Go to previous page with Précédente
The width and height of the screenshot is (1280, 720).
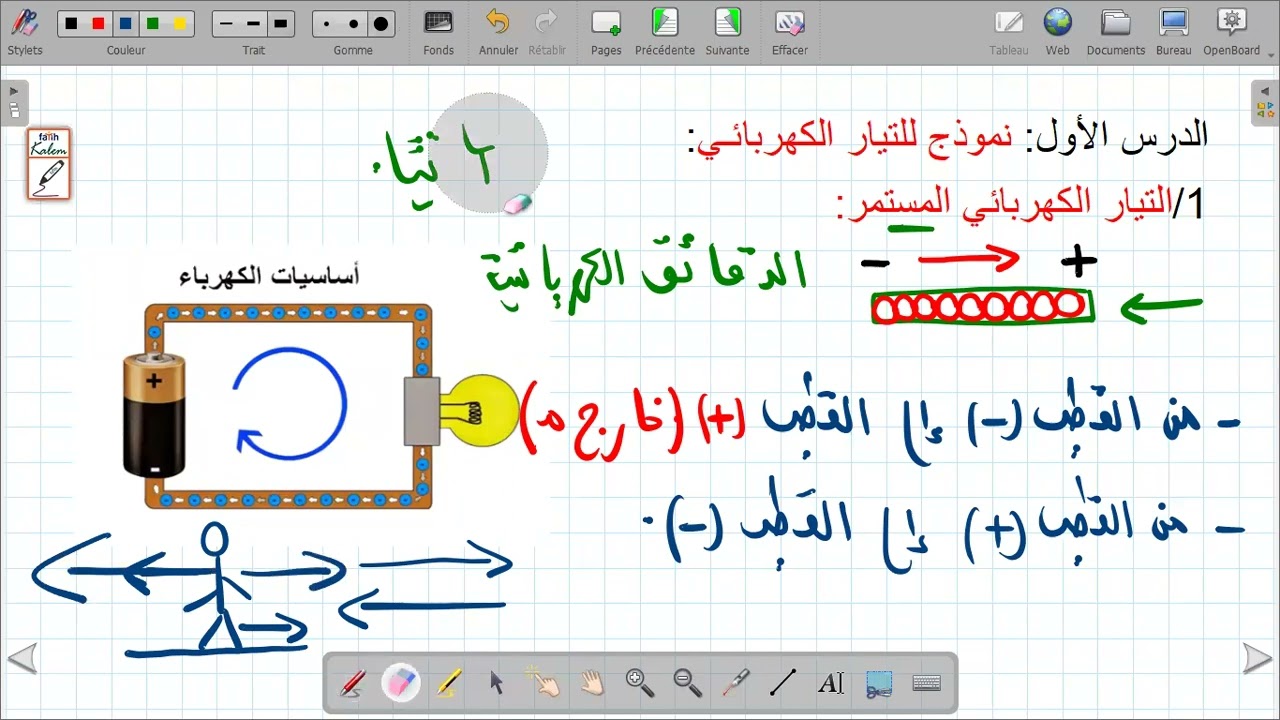tap(665, 31)
